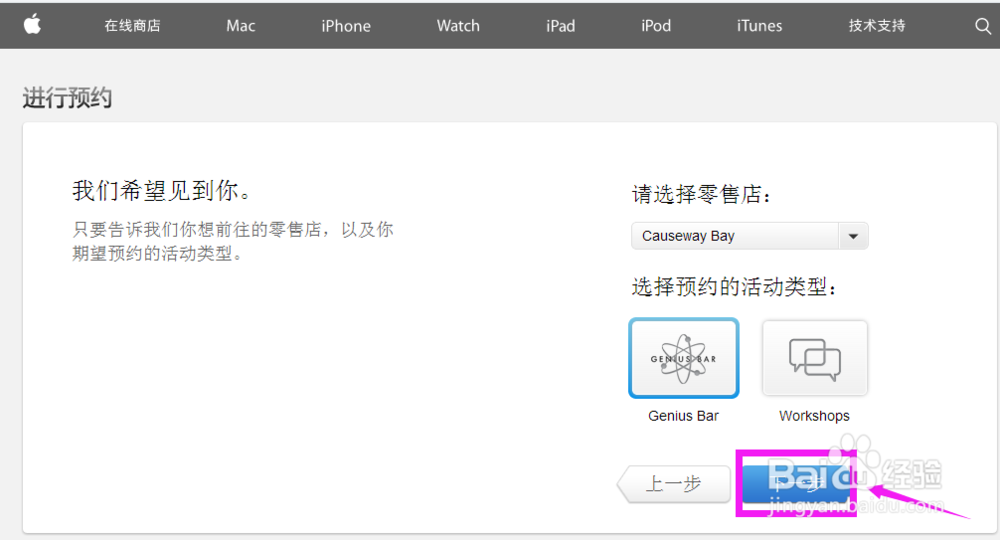
Task: Open the 技术支持 navigation item
Action: 877,26
